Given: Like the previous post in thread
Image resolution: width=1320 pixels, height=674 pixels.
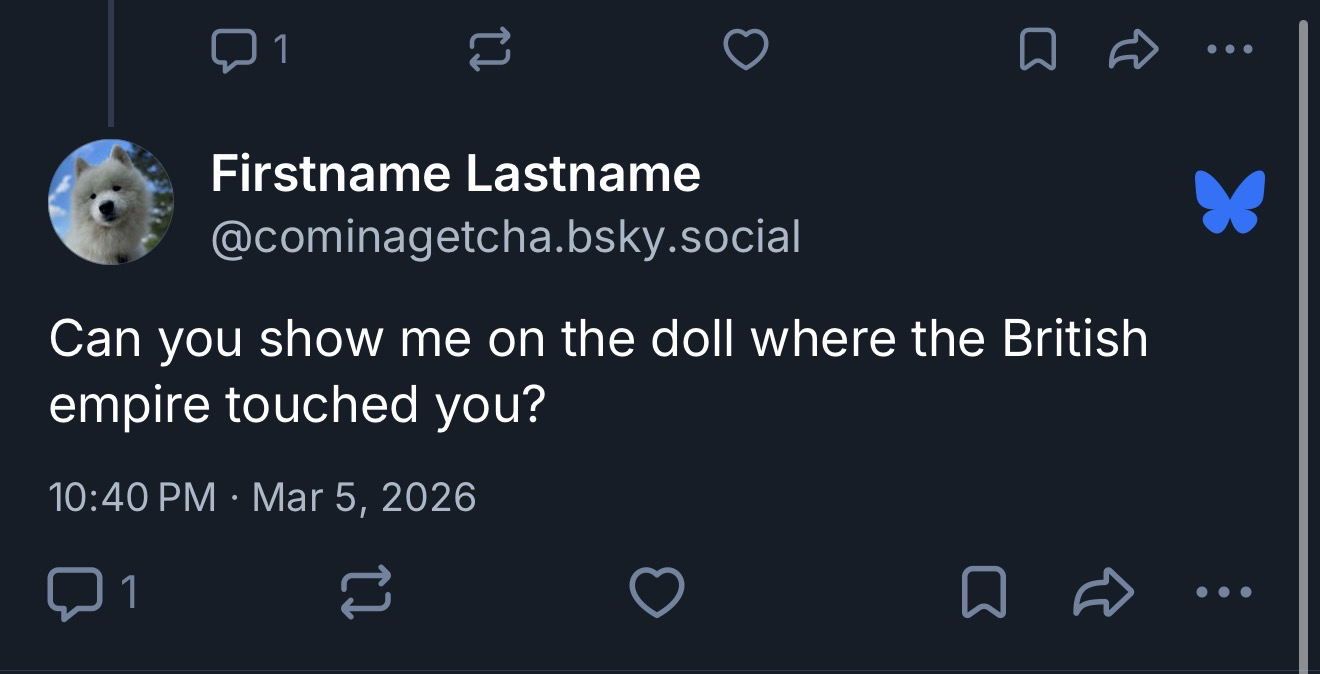Looking at the screenshot, I should [x=745, y=49].
